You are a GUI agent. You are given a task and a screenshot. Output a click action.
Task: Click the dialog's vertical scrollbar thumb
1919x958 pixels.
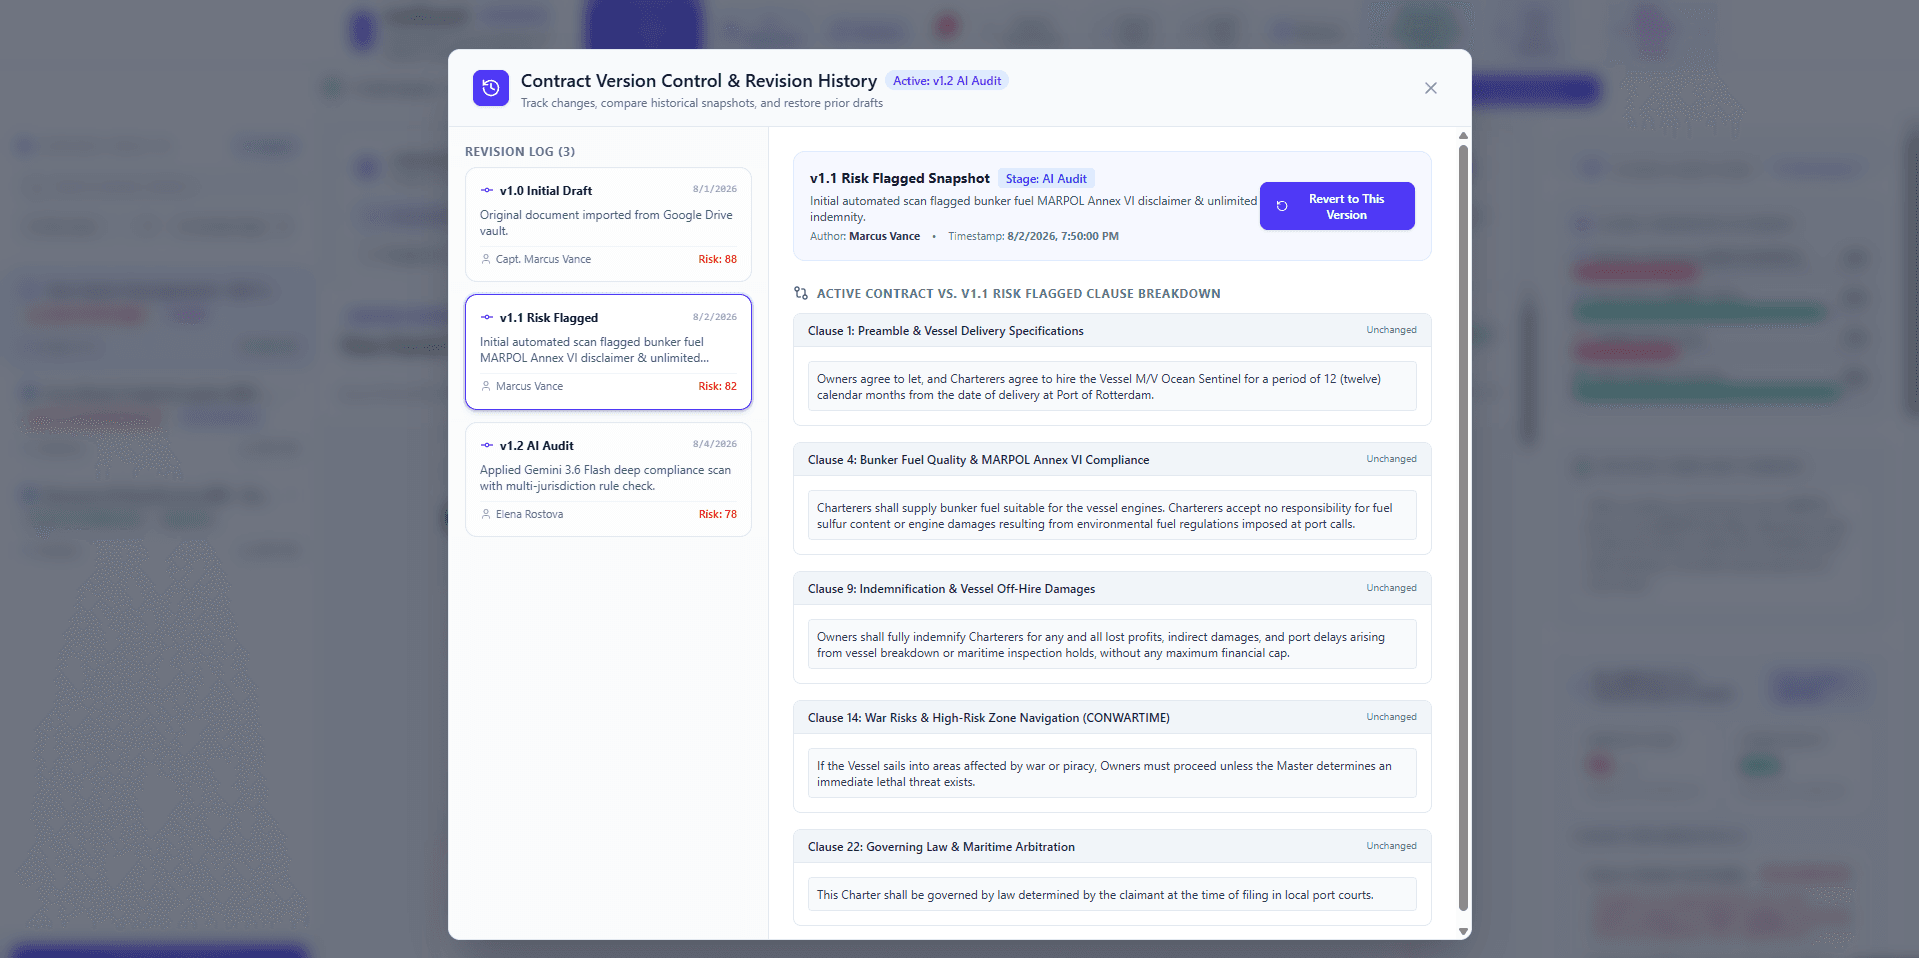(x=1463, y=528)
